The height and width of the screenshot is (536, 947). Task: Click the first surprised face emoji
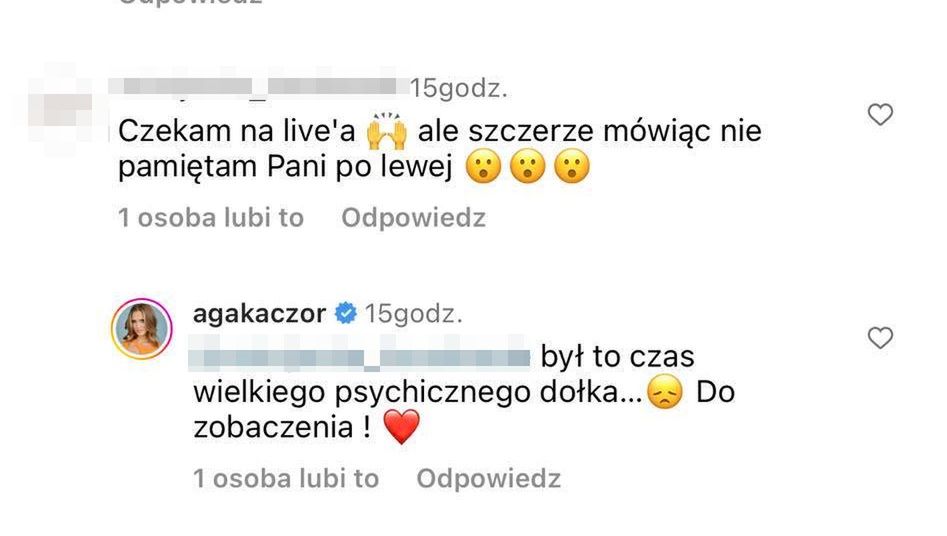click(x=483, y=166)
